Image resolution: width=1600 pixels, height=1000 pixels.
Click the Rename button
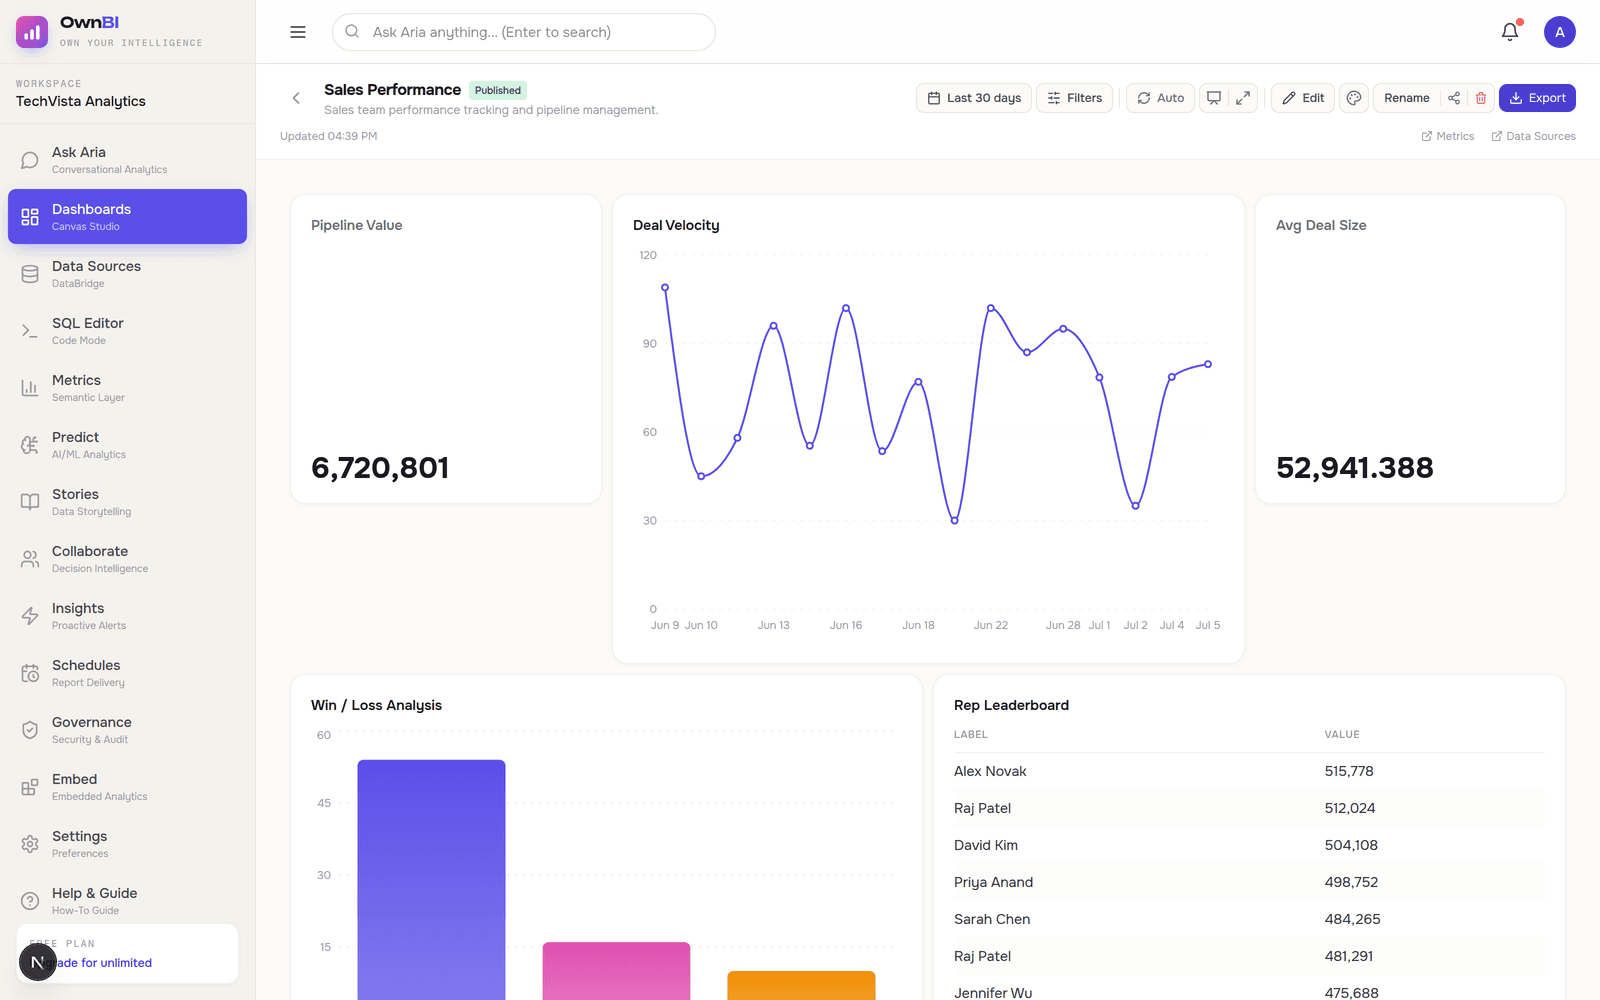pos(1407,98)
